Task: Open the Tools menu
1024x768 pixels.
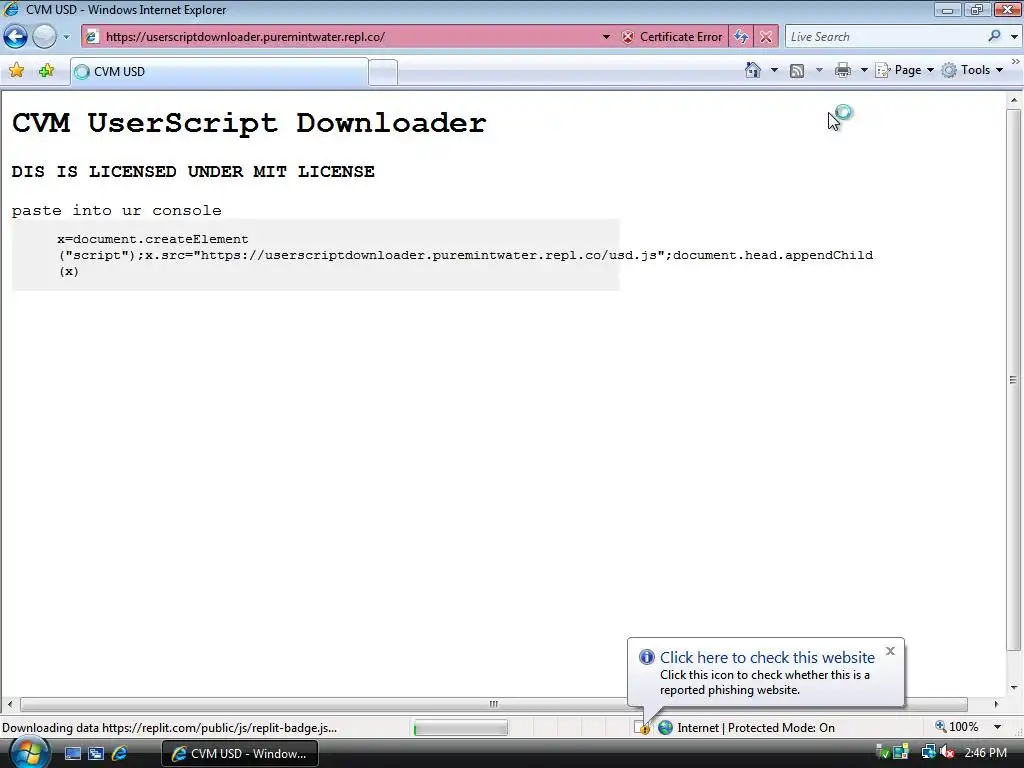Action: click(x=972, y=70)
